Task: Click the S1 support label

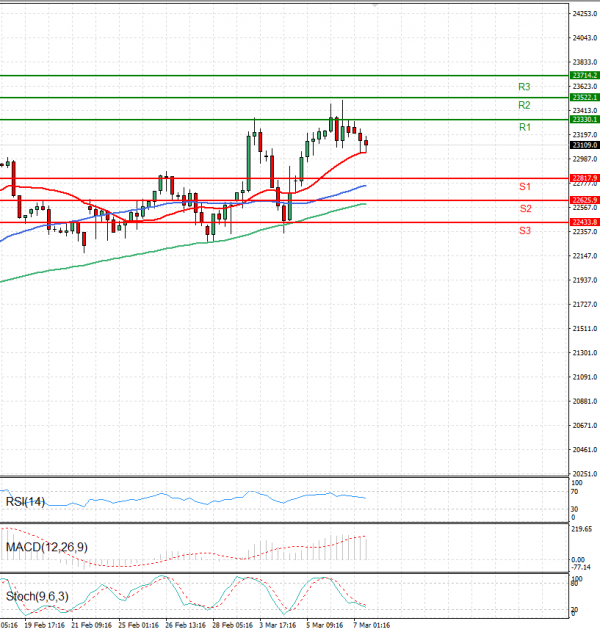Action: 525,187
